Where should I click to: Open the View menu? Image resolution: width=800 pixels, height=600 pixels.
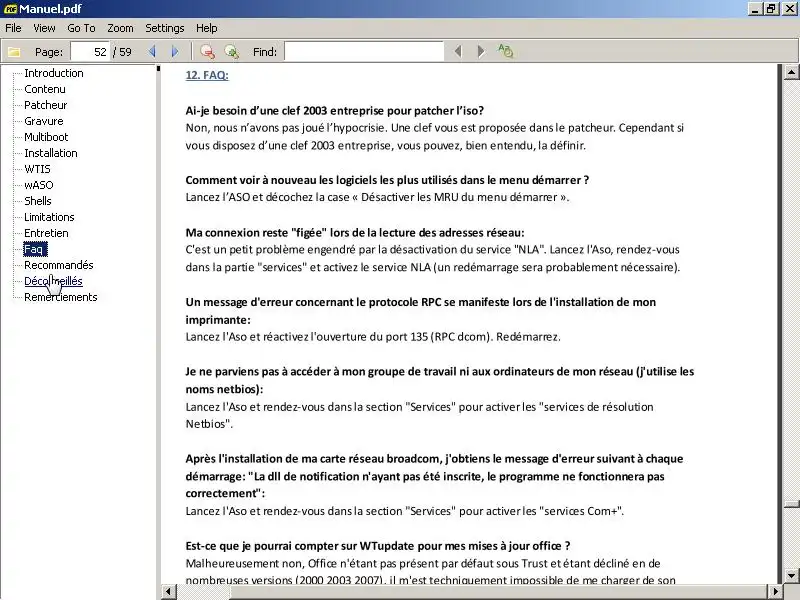pos(44,28)
